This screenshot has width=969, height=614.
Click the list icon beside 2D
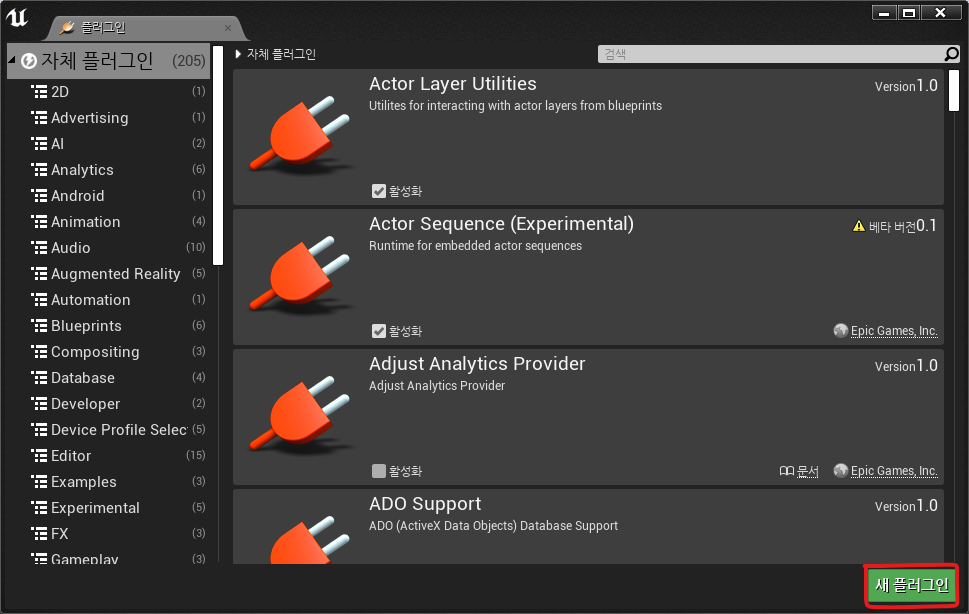coord(40,91)
